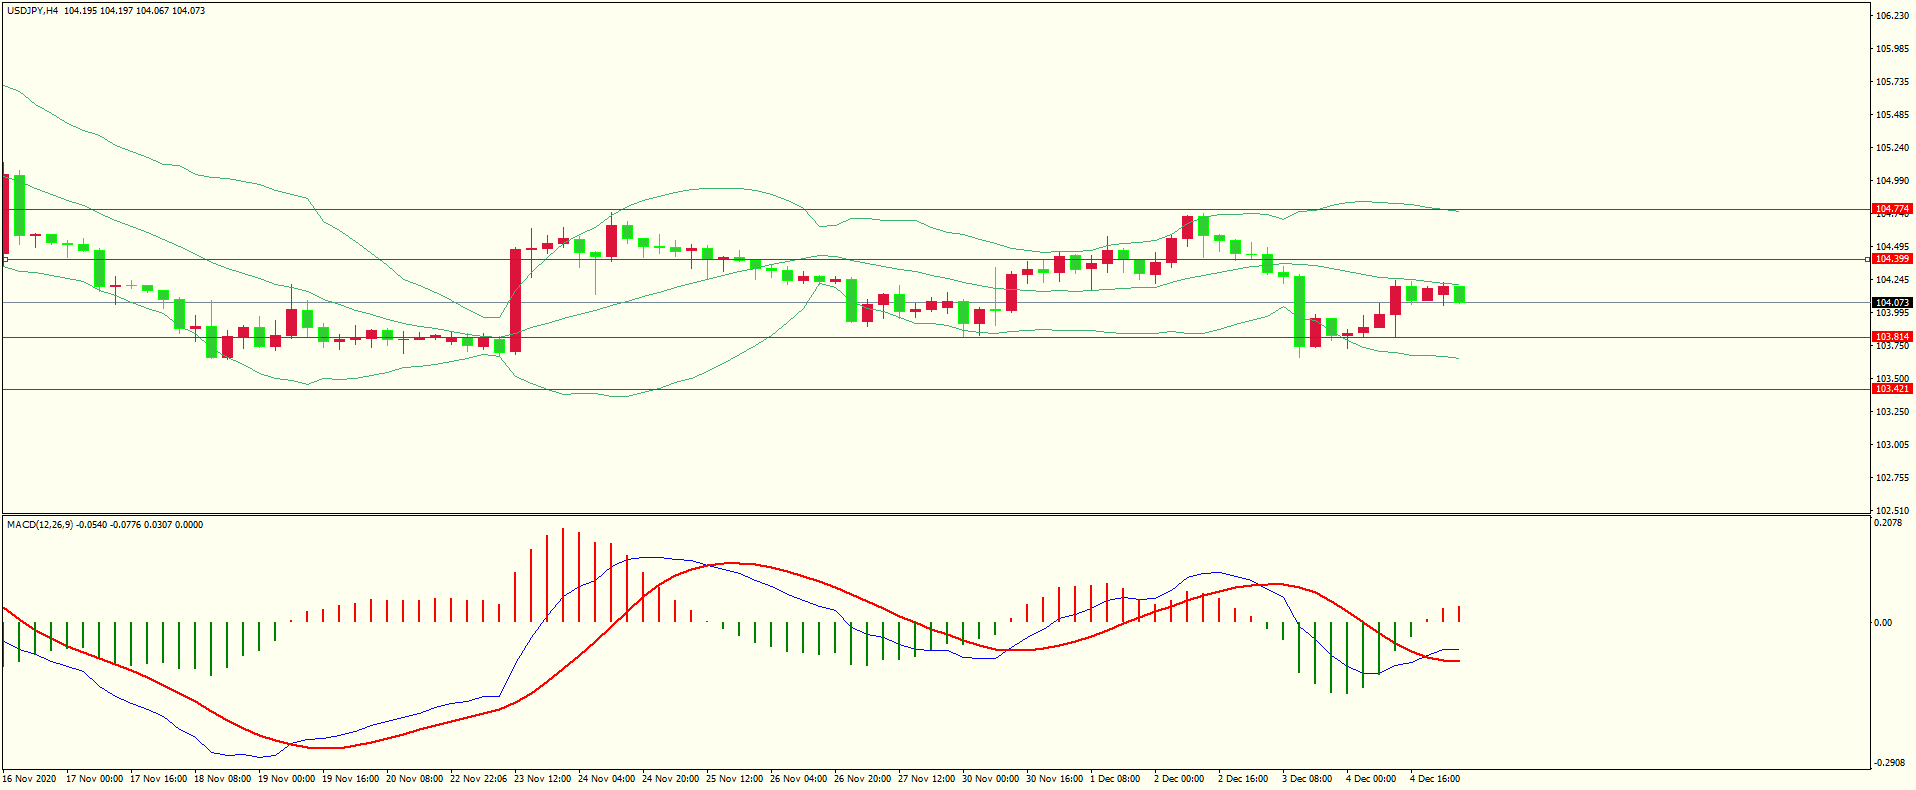This screenshot has width=1916, height=790.
Task: Select the red 104.399 price level tag
Action: point(1891,259)
